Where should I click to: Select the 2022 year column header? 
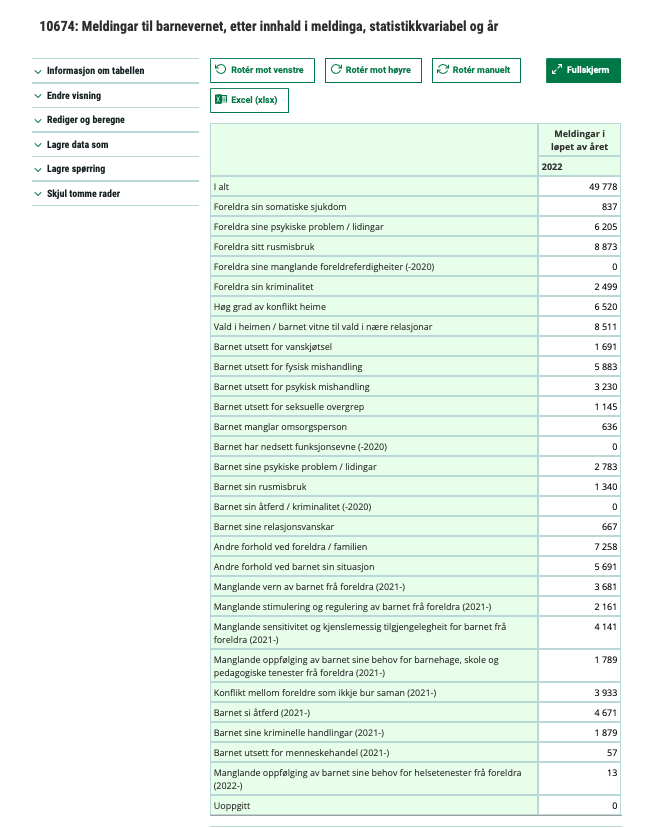pos(552,167)
